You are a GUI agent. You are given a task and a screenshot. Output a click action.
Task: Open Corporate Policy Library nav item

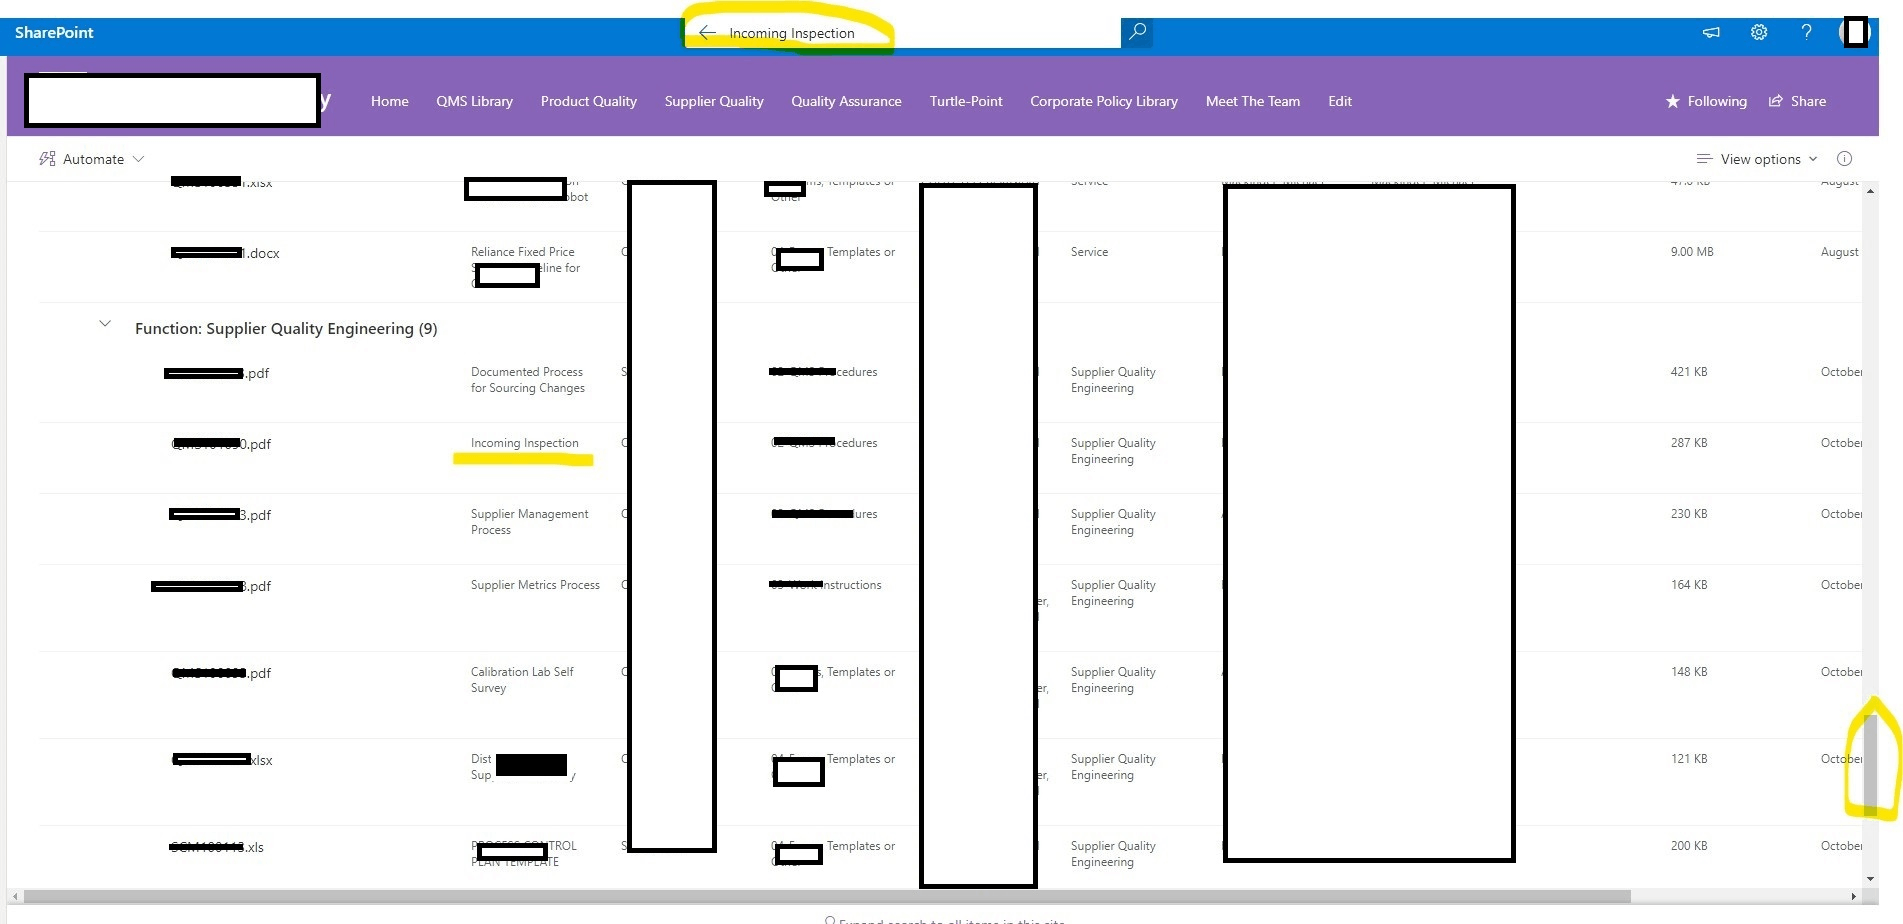tap(1104, 101)
